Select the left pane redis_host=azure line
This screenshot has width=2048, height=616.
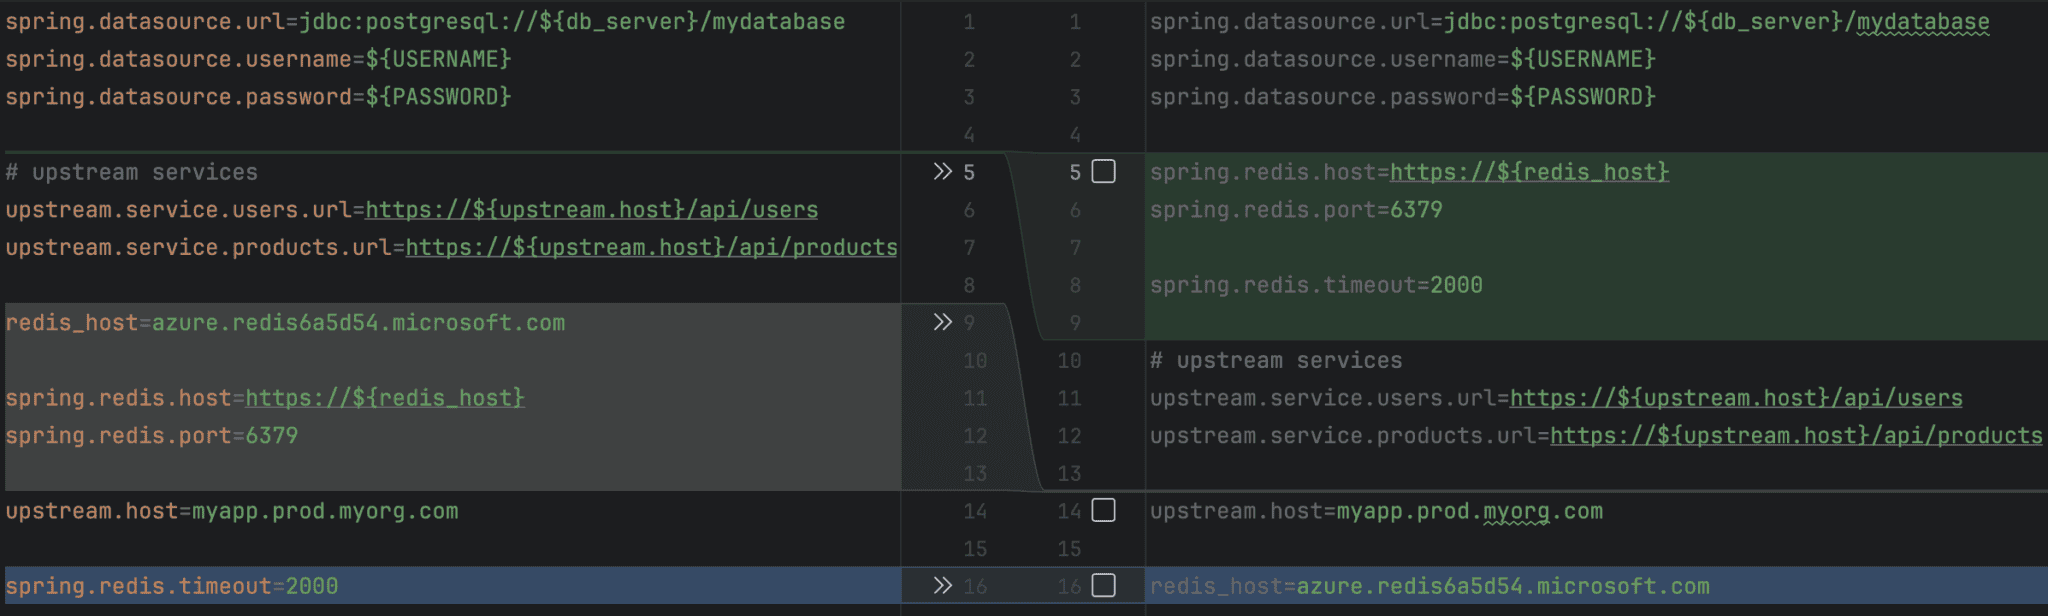click(x=285, y=323)
